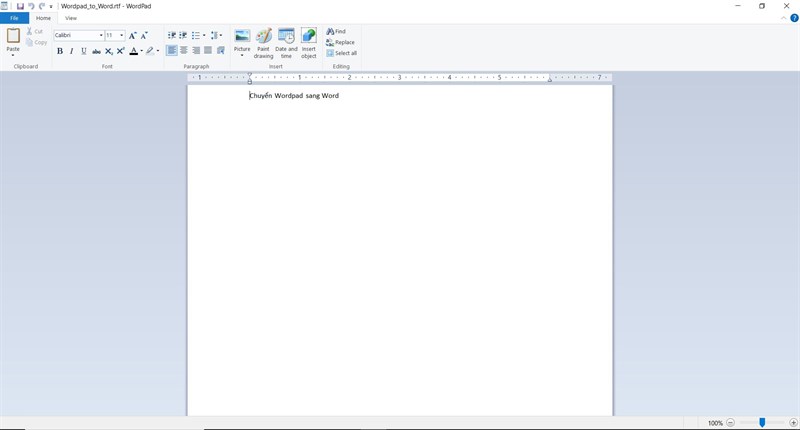This screenshot has height=430, width=800.
Task: Apply the text highlight color marker
Action: click(150, 51)
